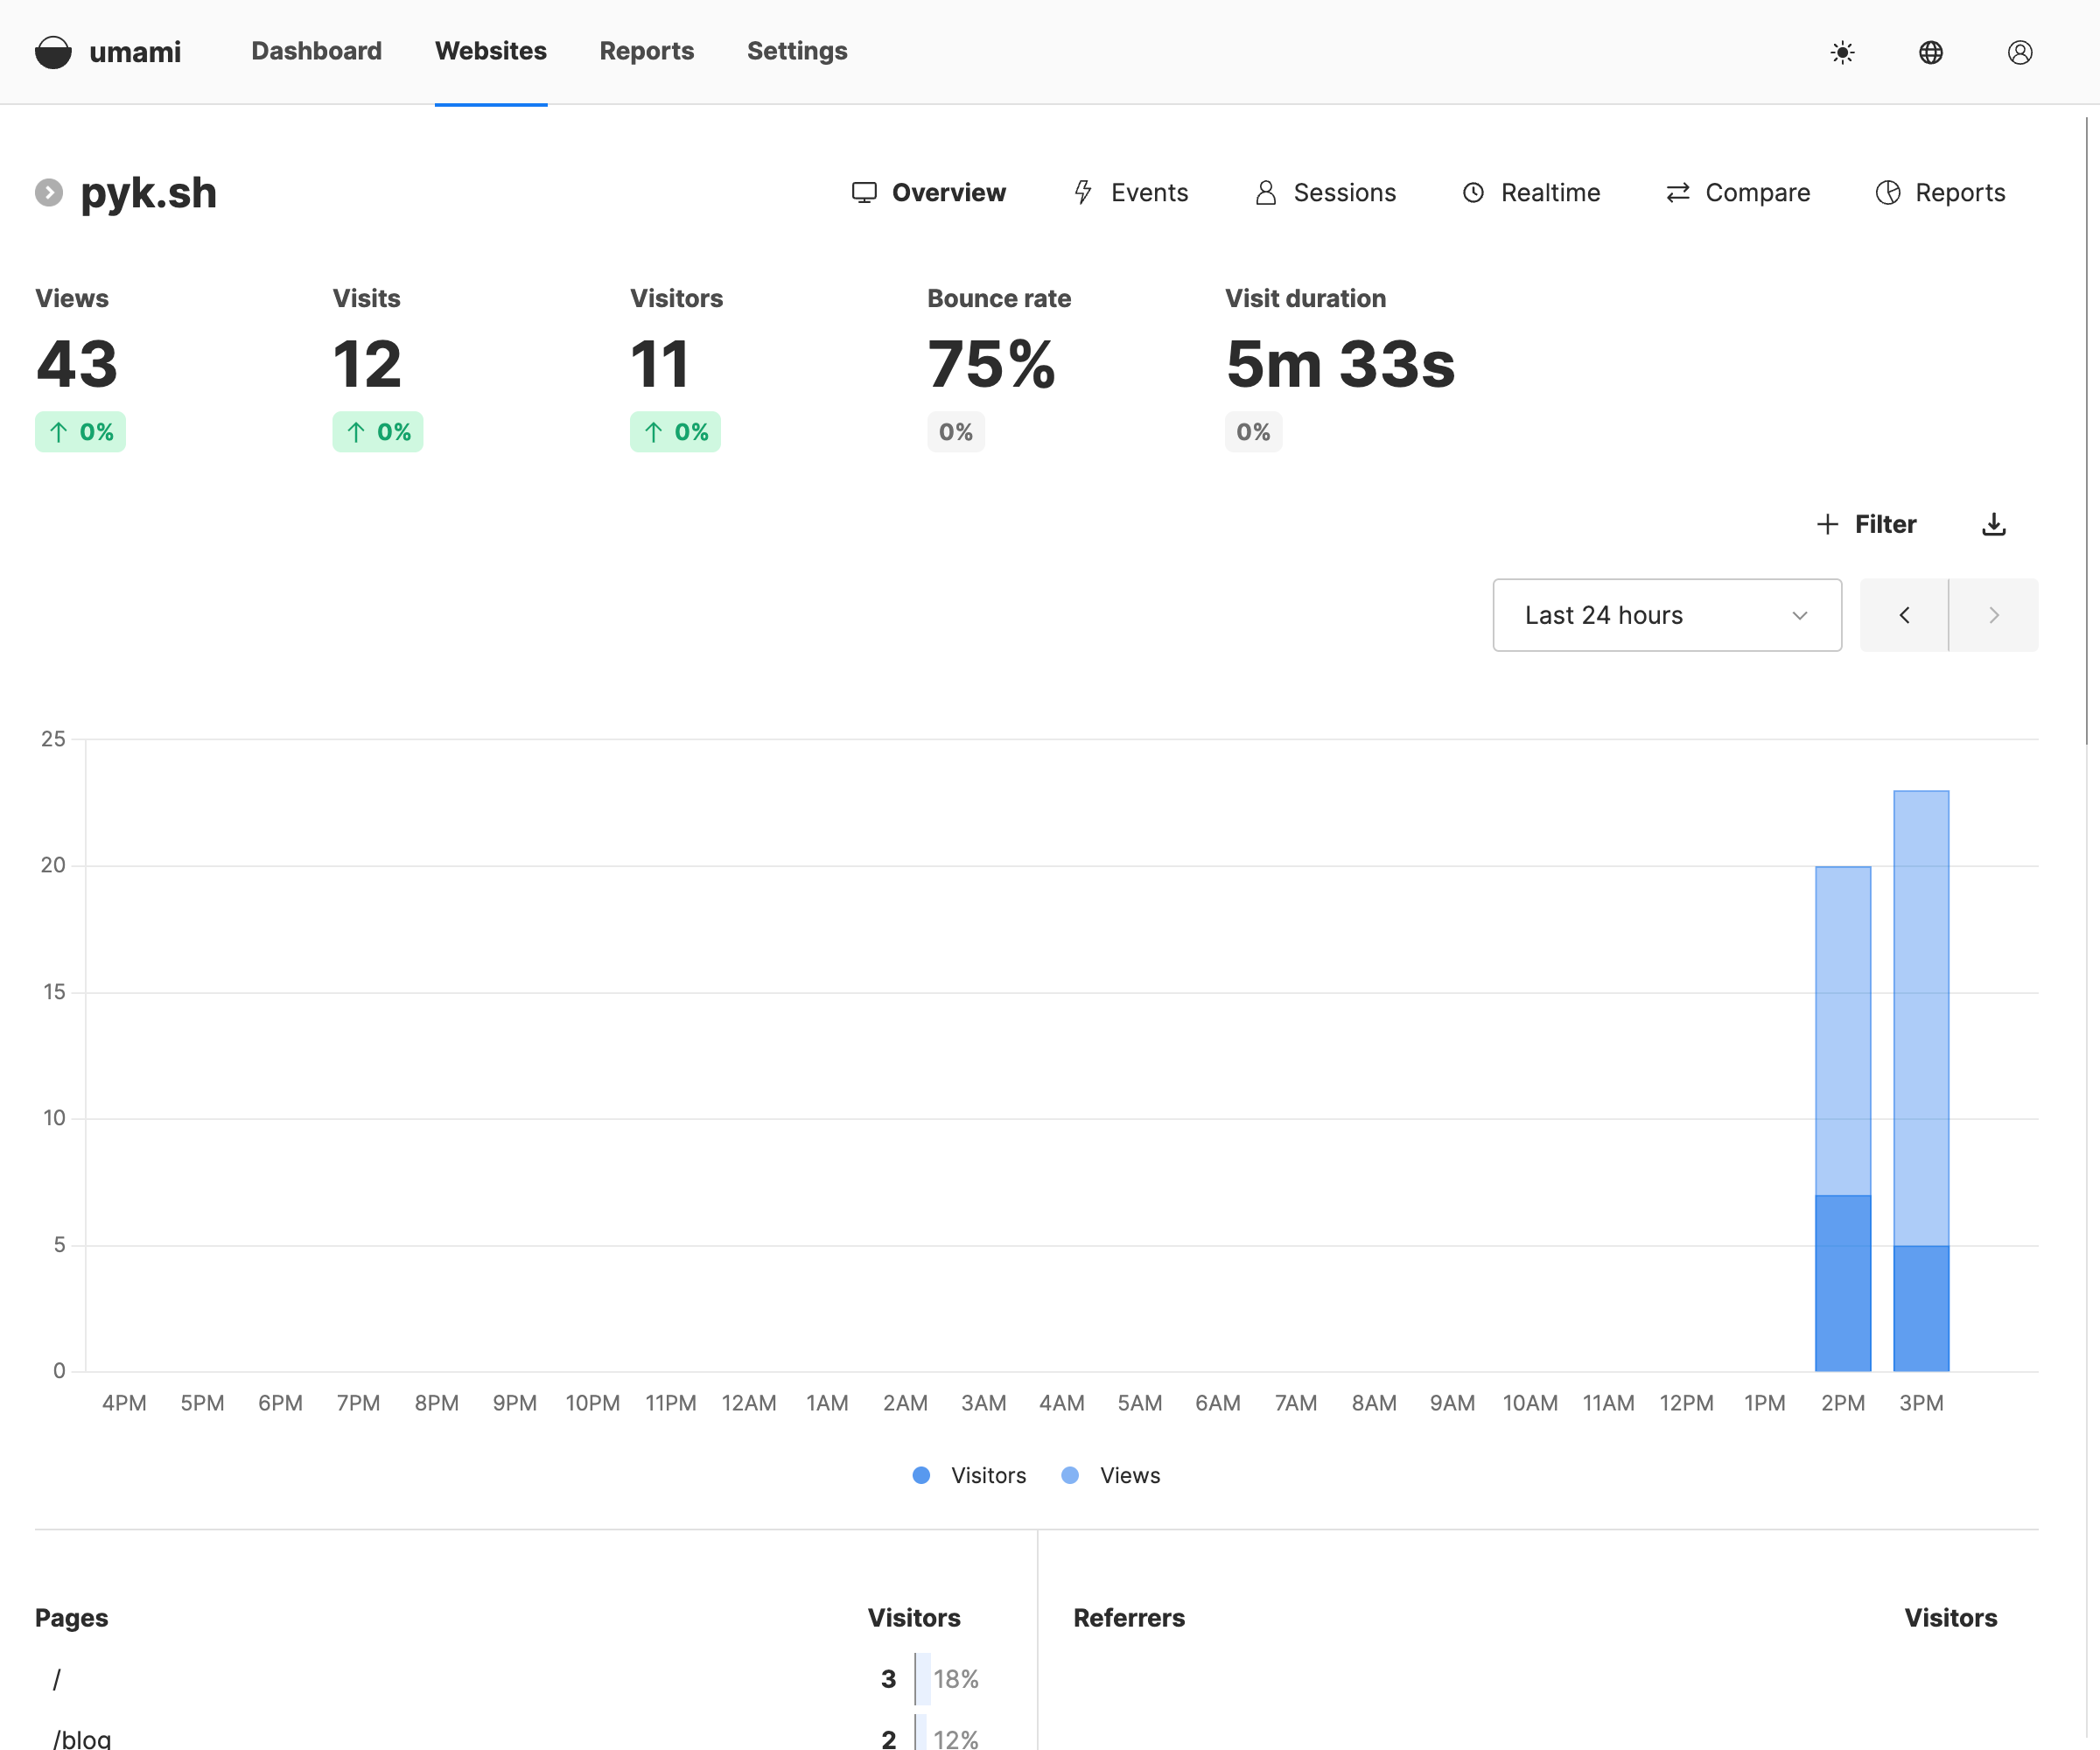Open the Settings nav tab

[797, 51]
